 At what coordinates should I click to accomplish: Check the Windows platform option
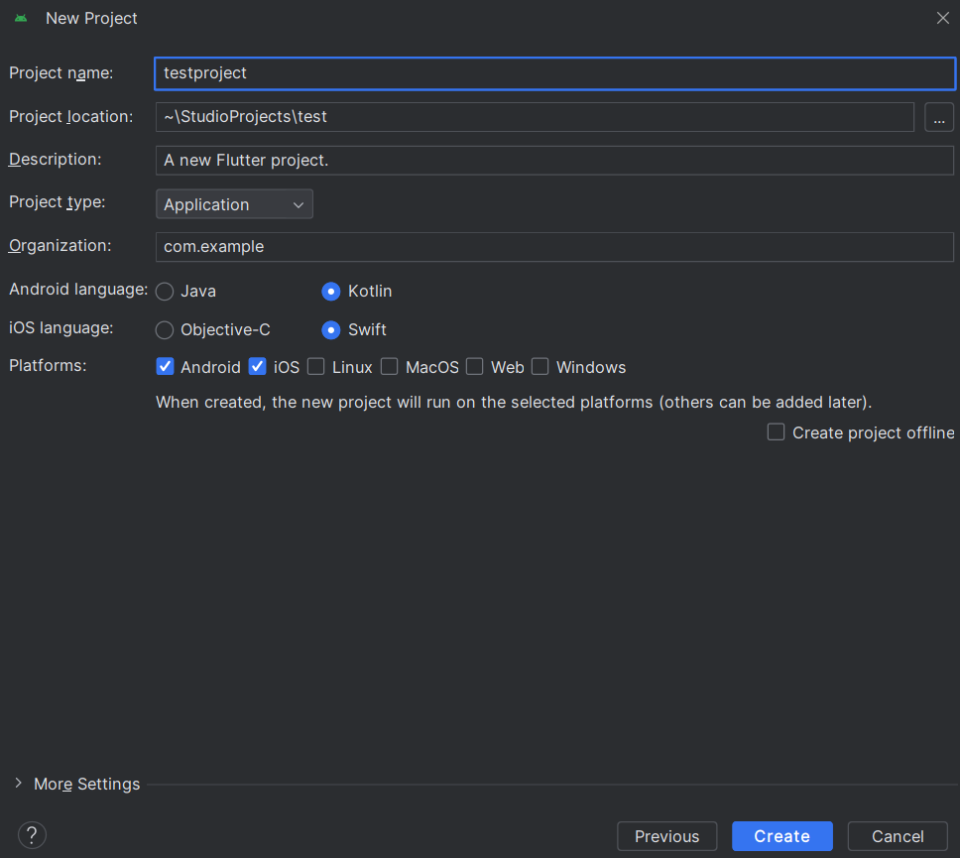540,366
